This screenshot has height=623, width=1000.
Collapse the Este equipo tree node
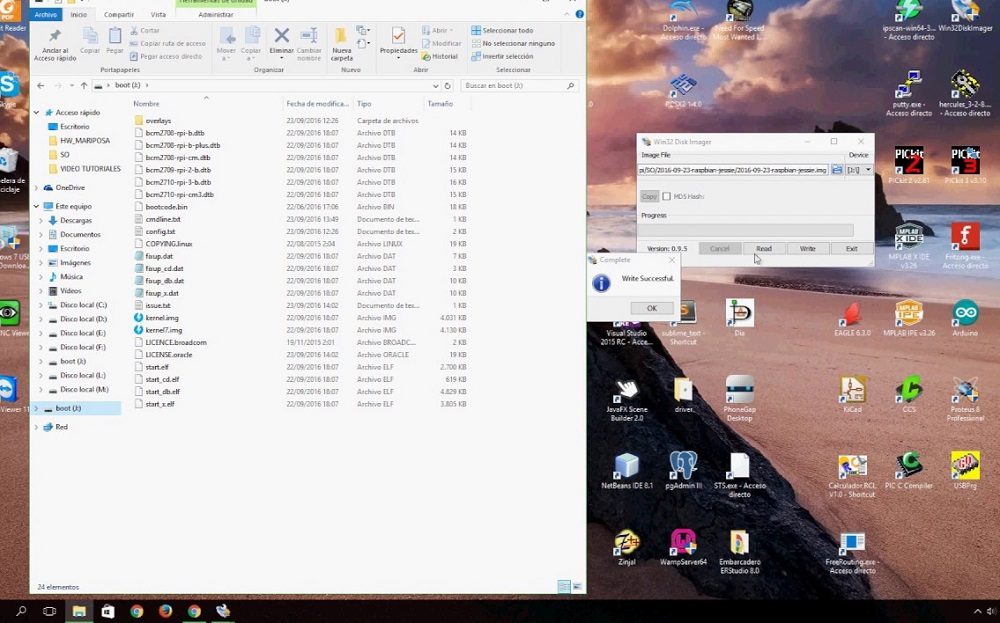click(36, 207)
